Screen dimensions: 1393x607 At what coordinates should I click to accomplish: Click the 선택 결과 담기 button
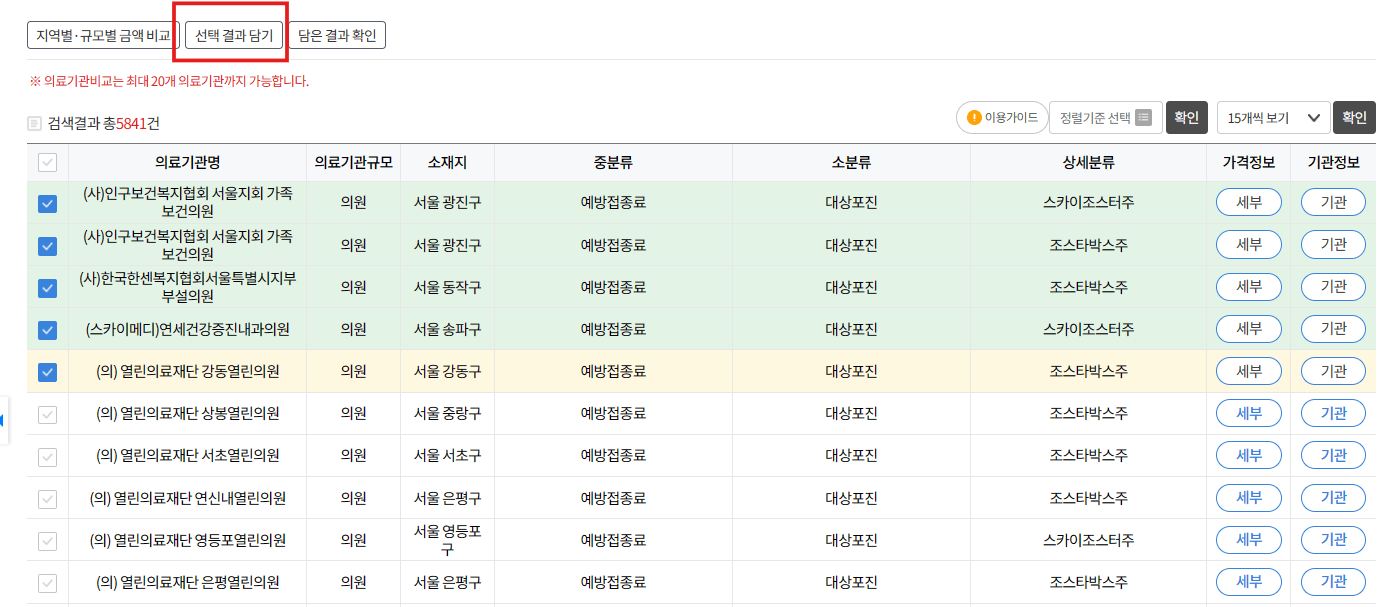click(232, 35)
